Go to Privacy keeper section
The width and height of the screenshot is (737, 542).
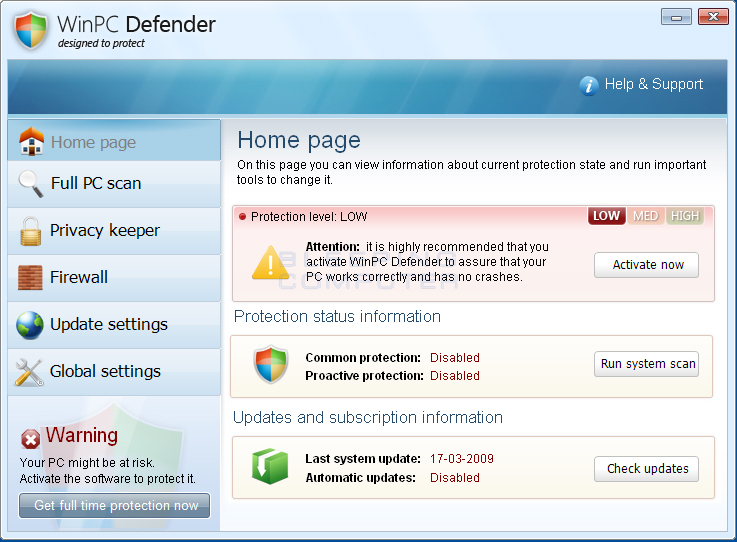[114, 231]
